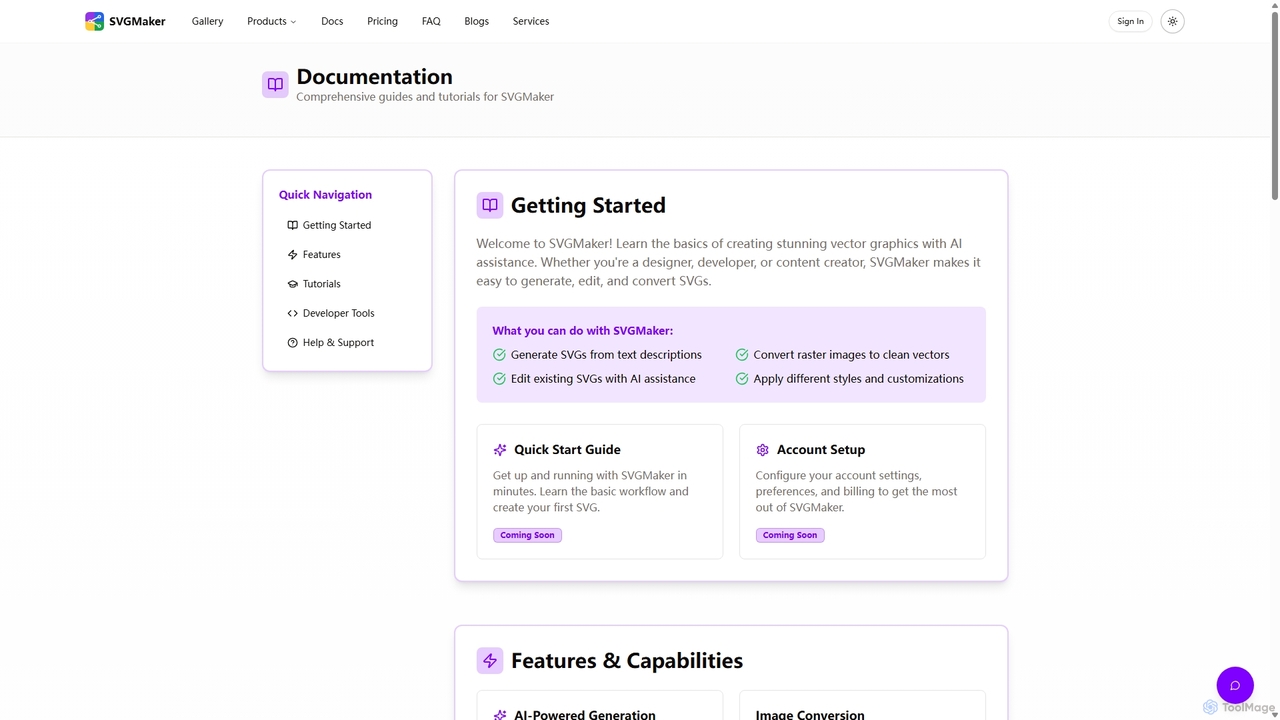This screenshot has width=1280, height=720.
Task: Open the Account Setup card title
Action: [821, 450]
